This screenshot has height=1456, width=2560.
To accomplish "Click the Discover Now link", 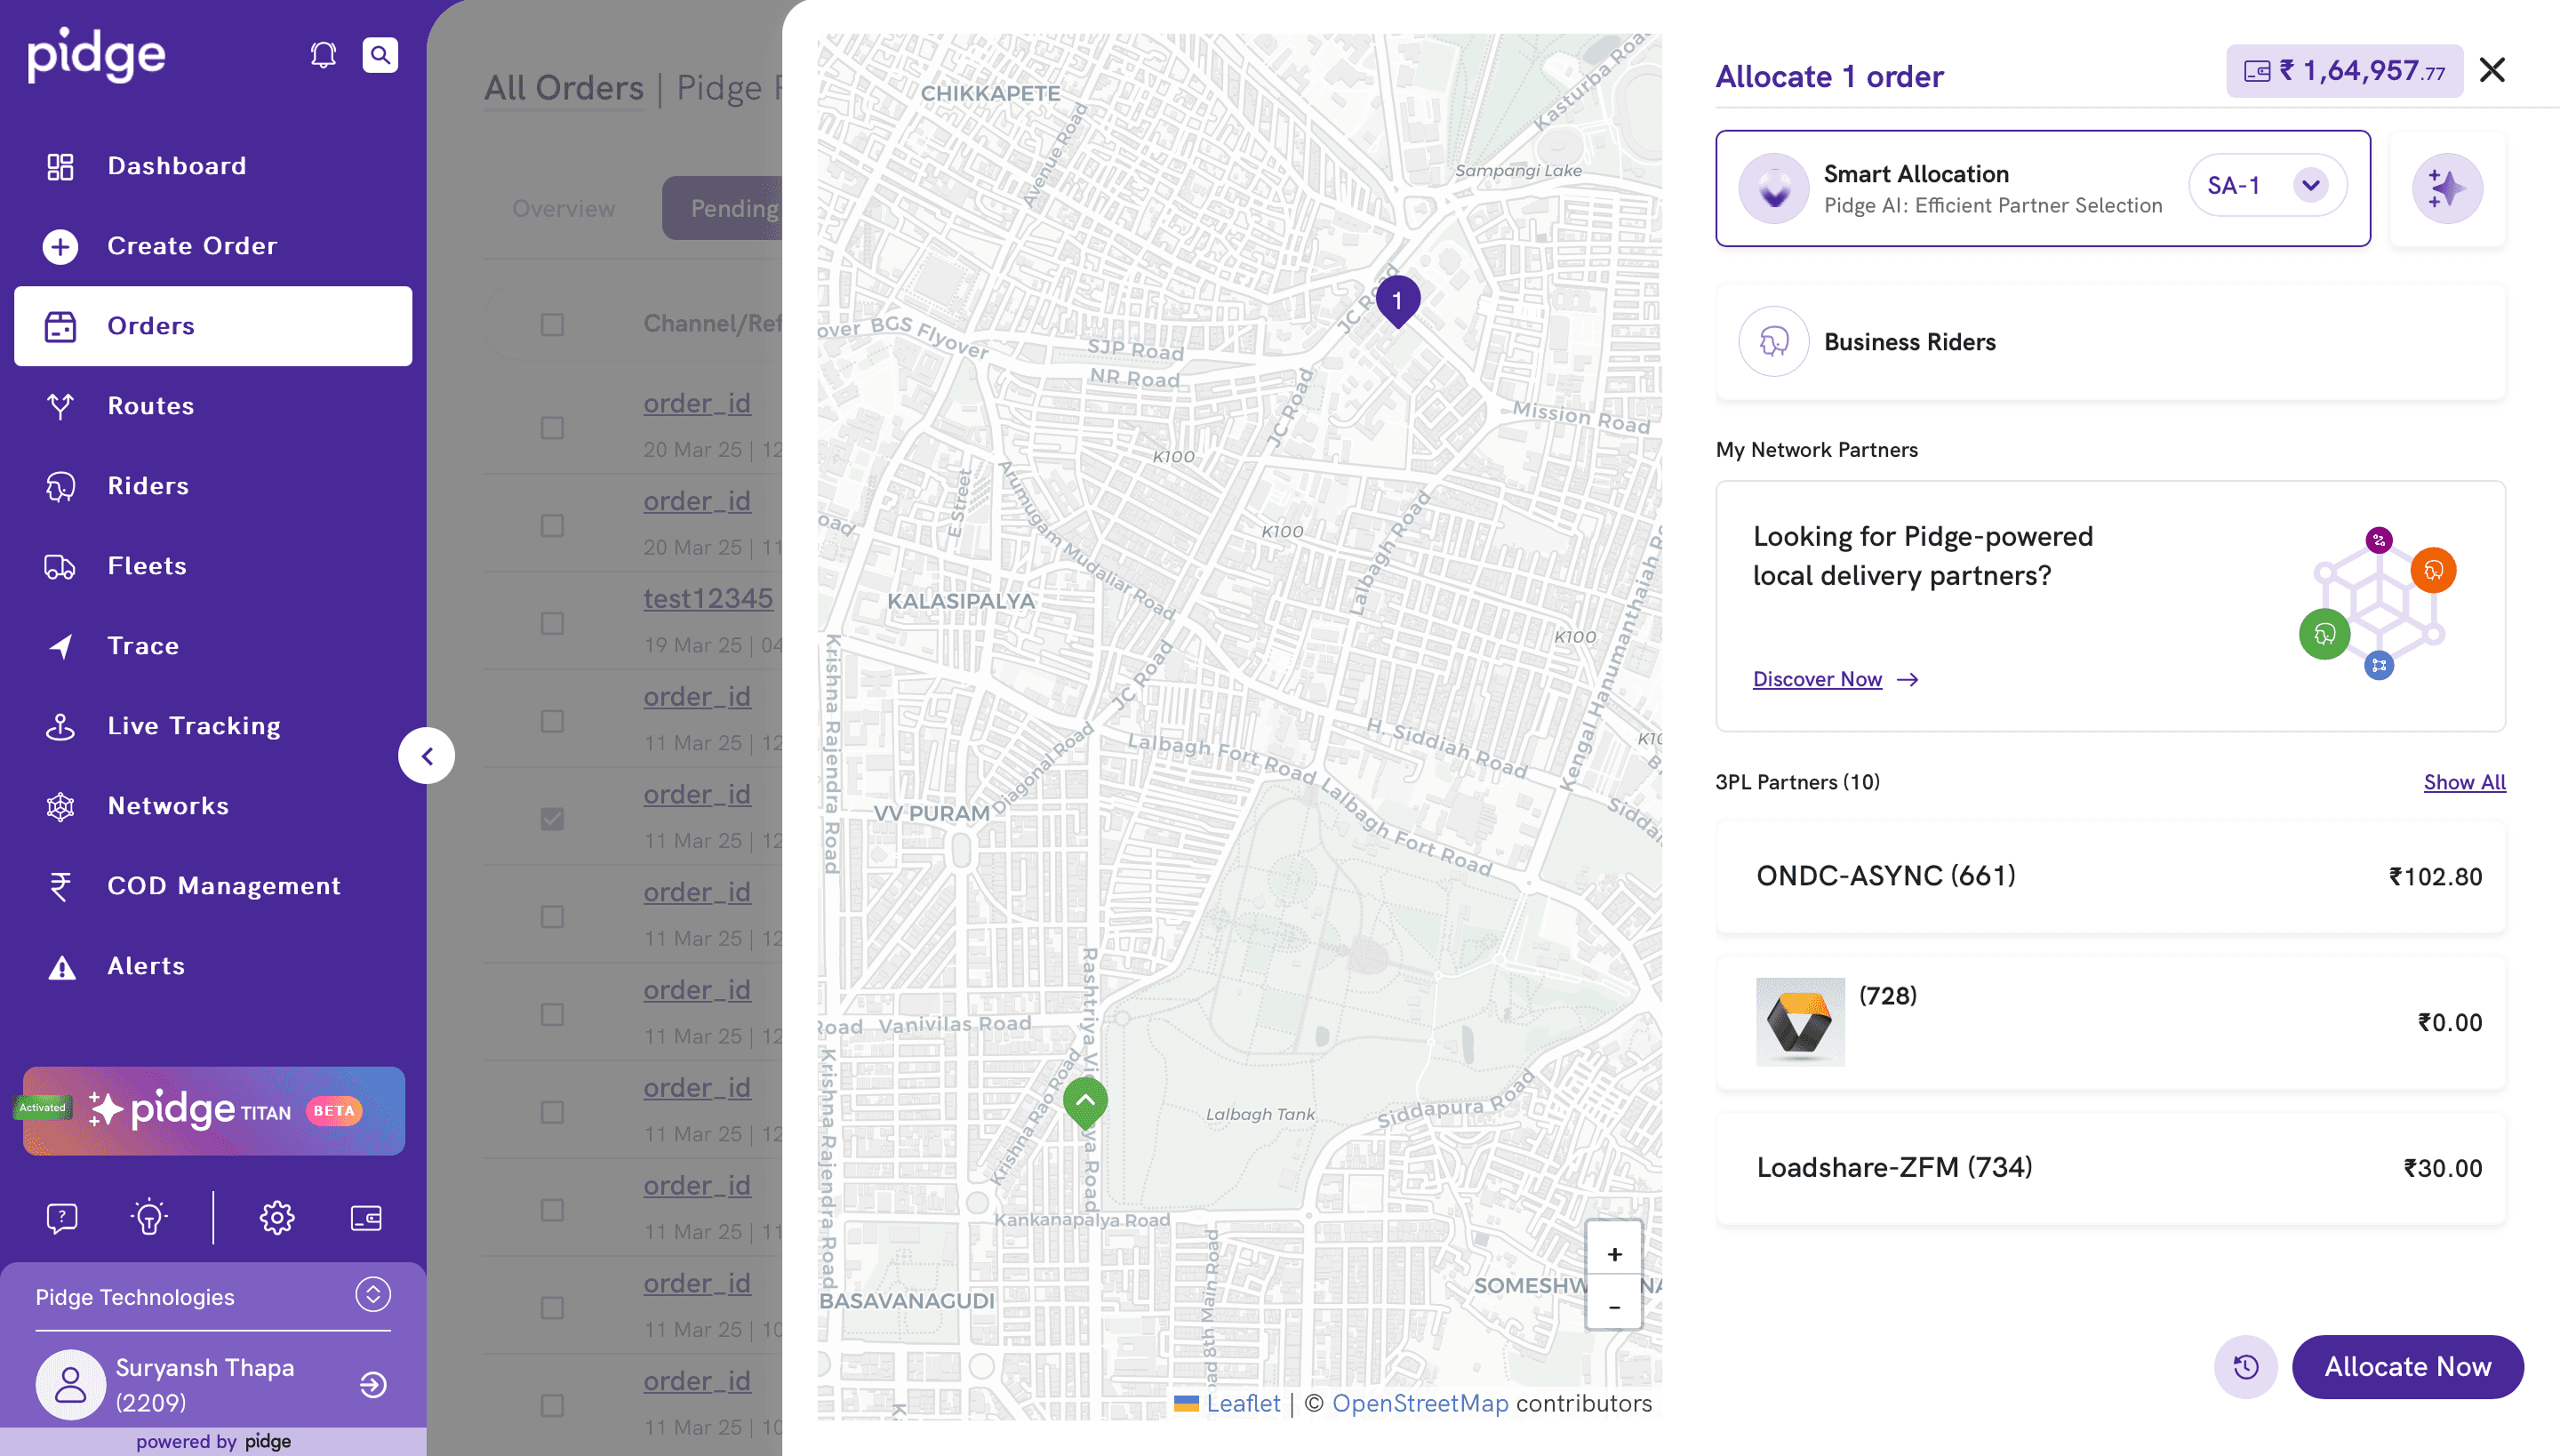I will pos(1817,679).
